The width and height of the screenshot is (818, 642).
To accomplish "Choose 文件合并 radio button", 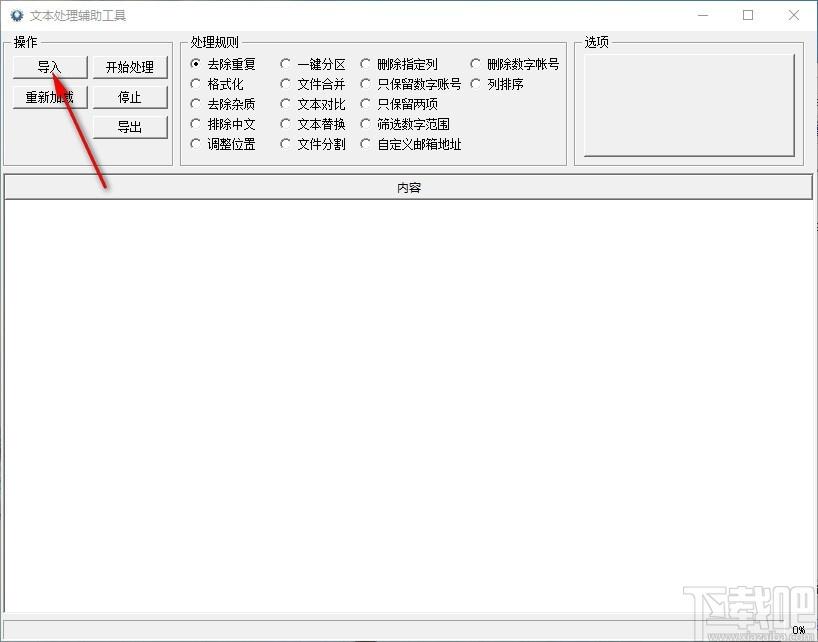I will 313,84.
